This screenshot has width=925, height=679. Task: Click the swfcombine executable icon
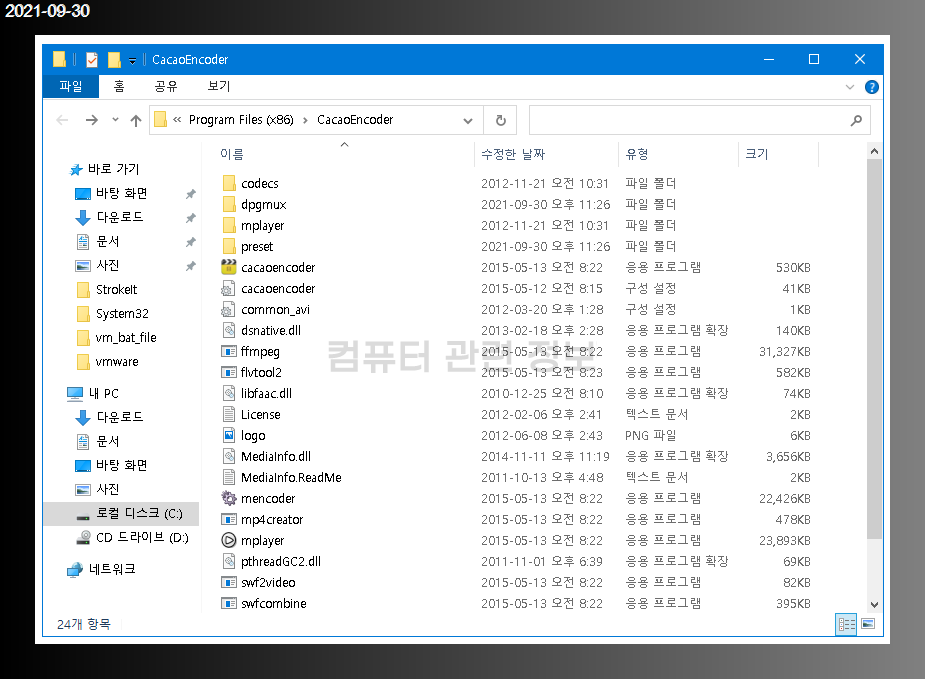(228, 603)
